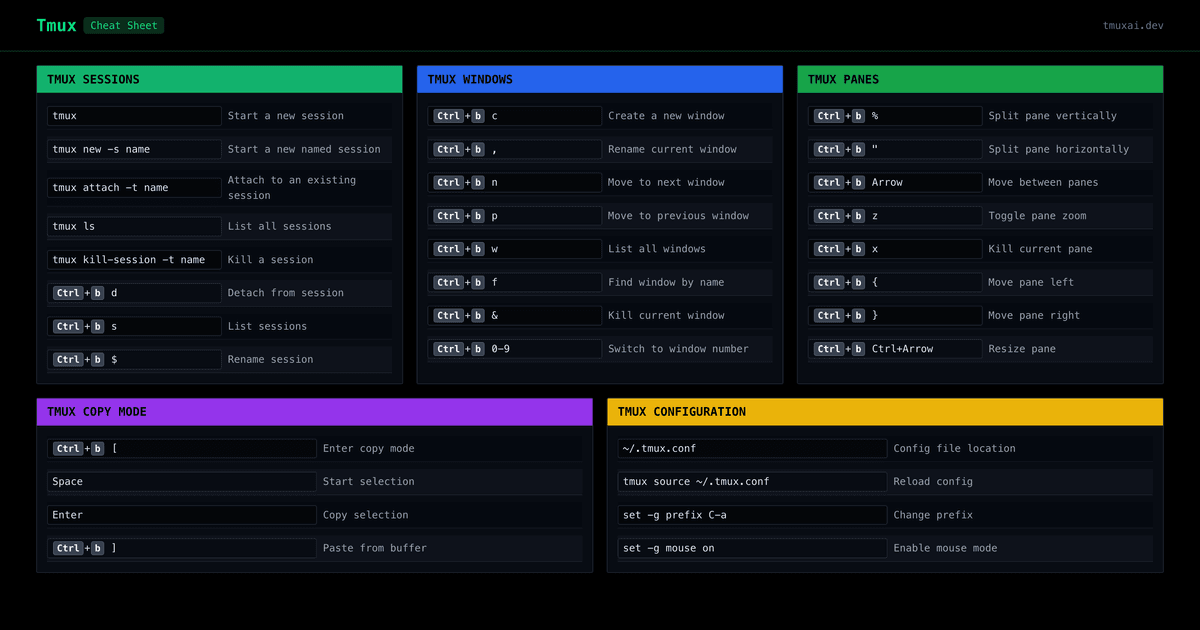This screenshot has height=630, width=1200.
Task: Click the Ctrl+b w list windows shortcut
Action: (514, 248)
